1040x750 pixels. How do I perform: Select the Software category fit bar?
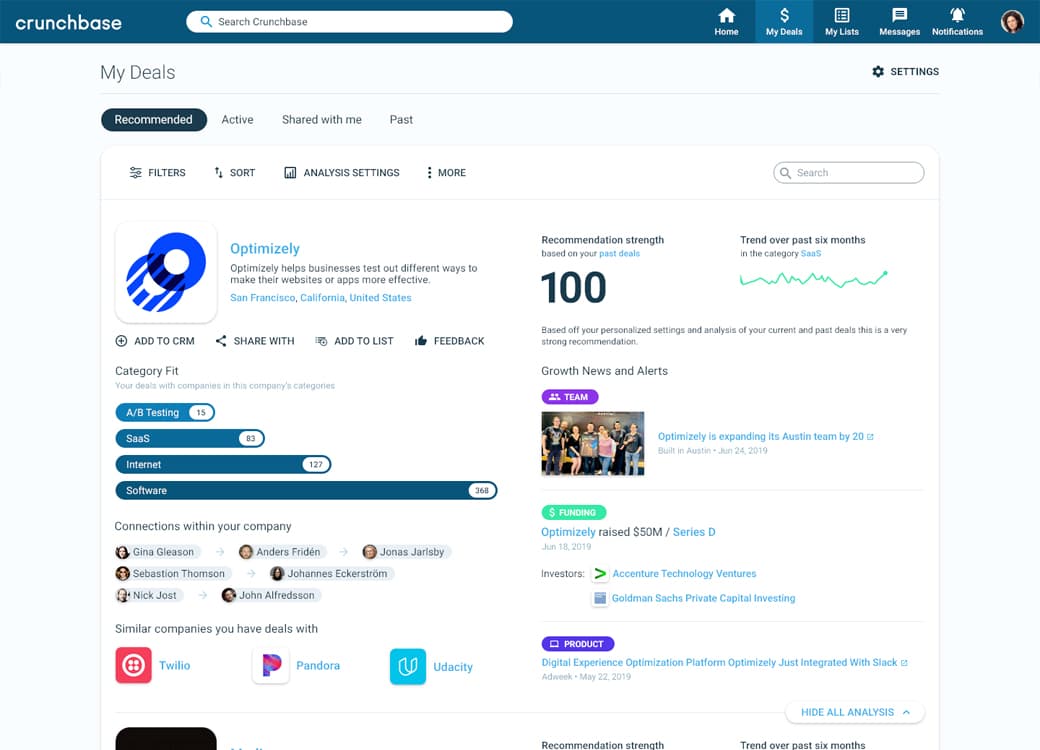click(x=305, y=491)
